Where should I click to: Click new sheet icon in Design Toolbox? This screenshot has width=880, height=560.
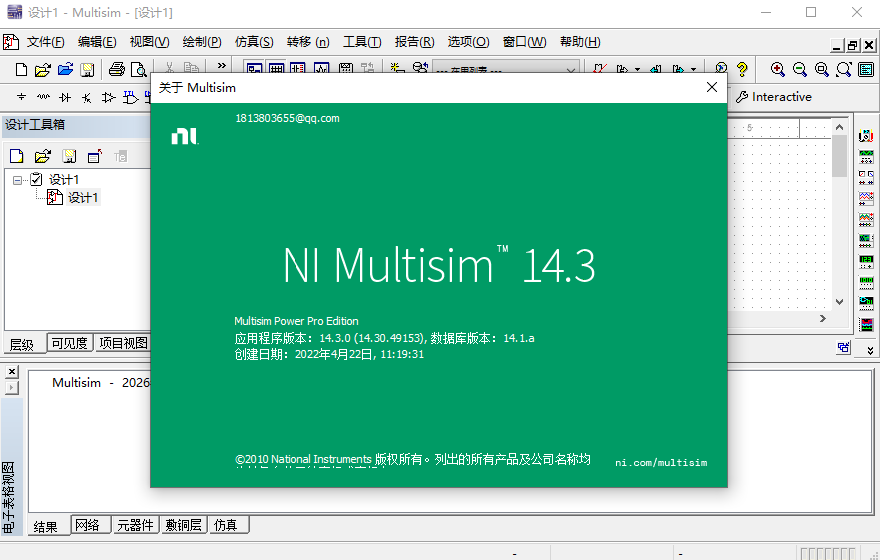click(95, 156)
